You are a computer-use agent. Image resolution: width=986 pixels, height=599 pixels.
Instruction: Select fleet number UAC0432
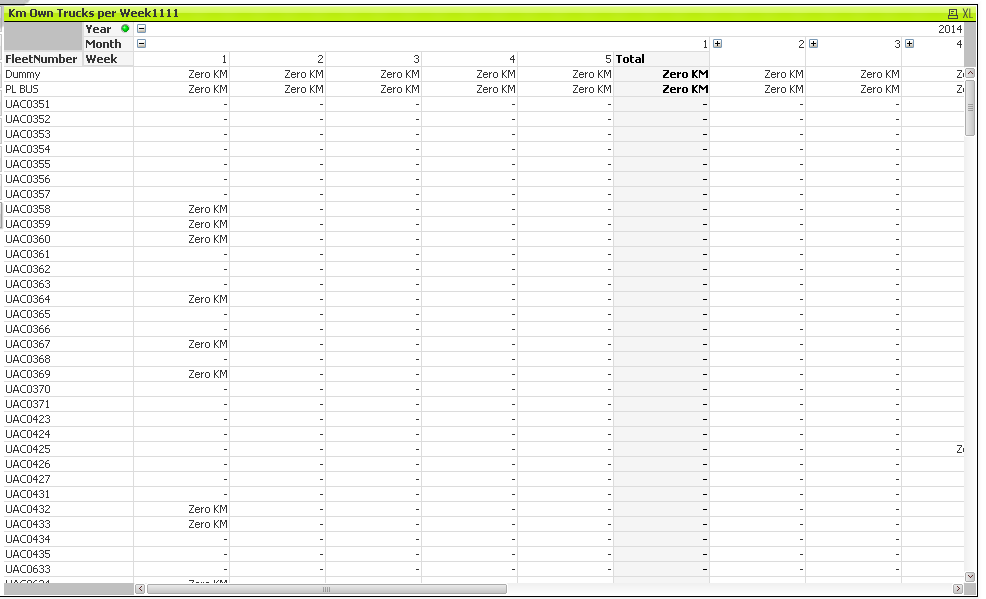(x=28, y=509)
